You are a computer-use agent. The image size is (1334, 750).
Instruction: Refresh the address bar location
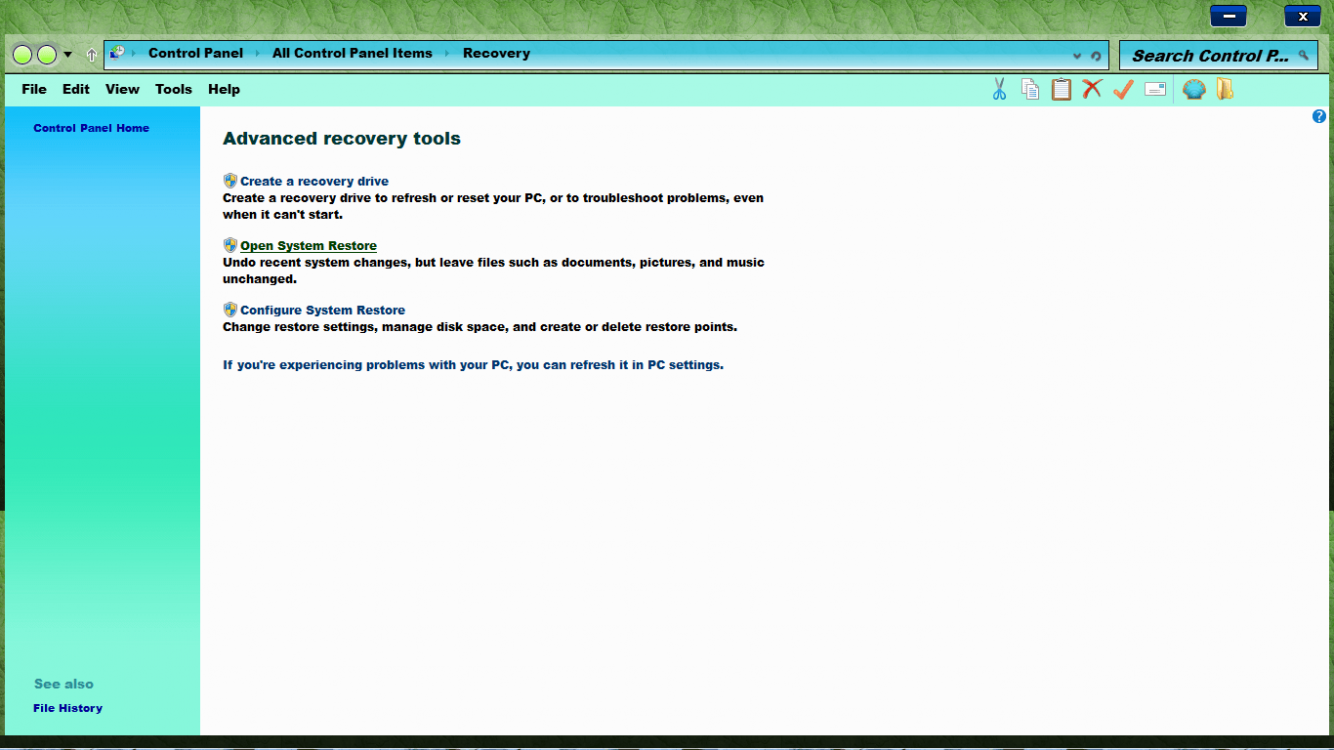(x=1096, y=56)
